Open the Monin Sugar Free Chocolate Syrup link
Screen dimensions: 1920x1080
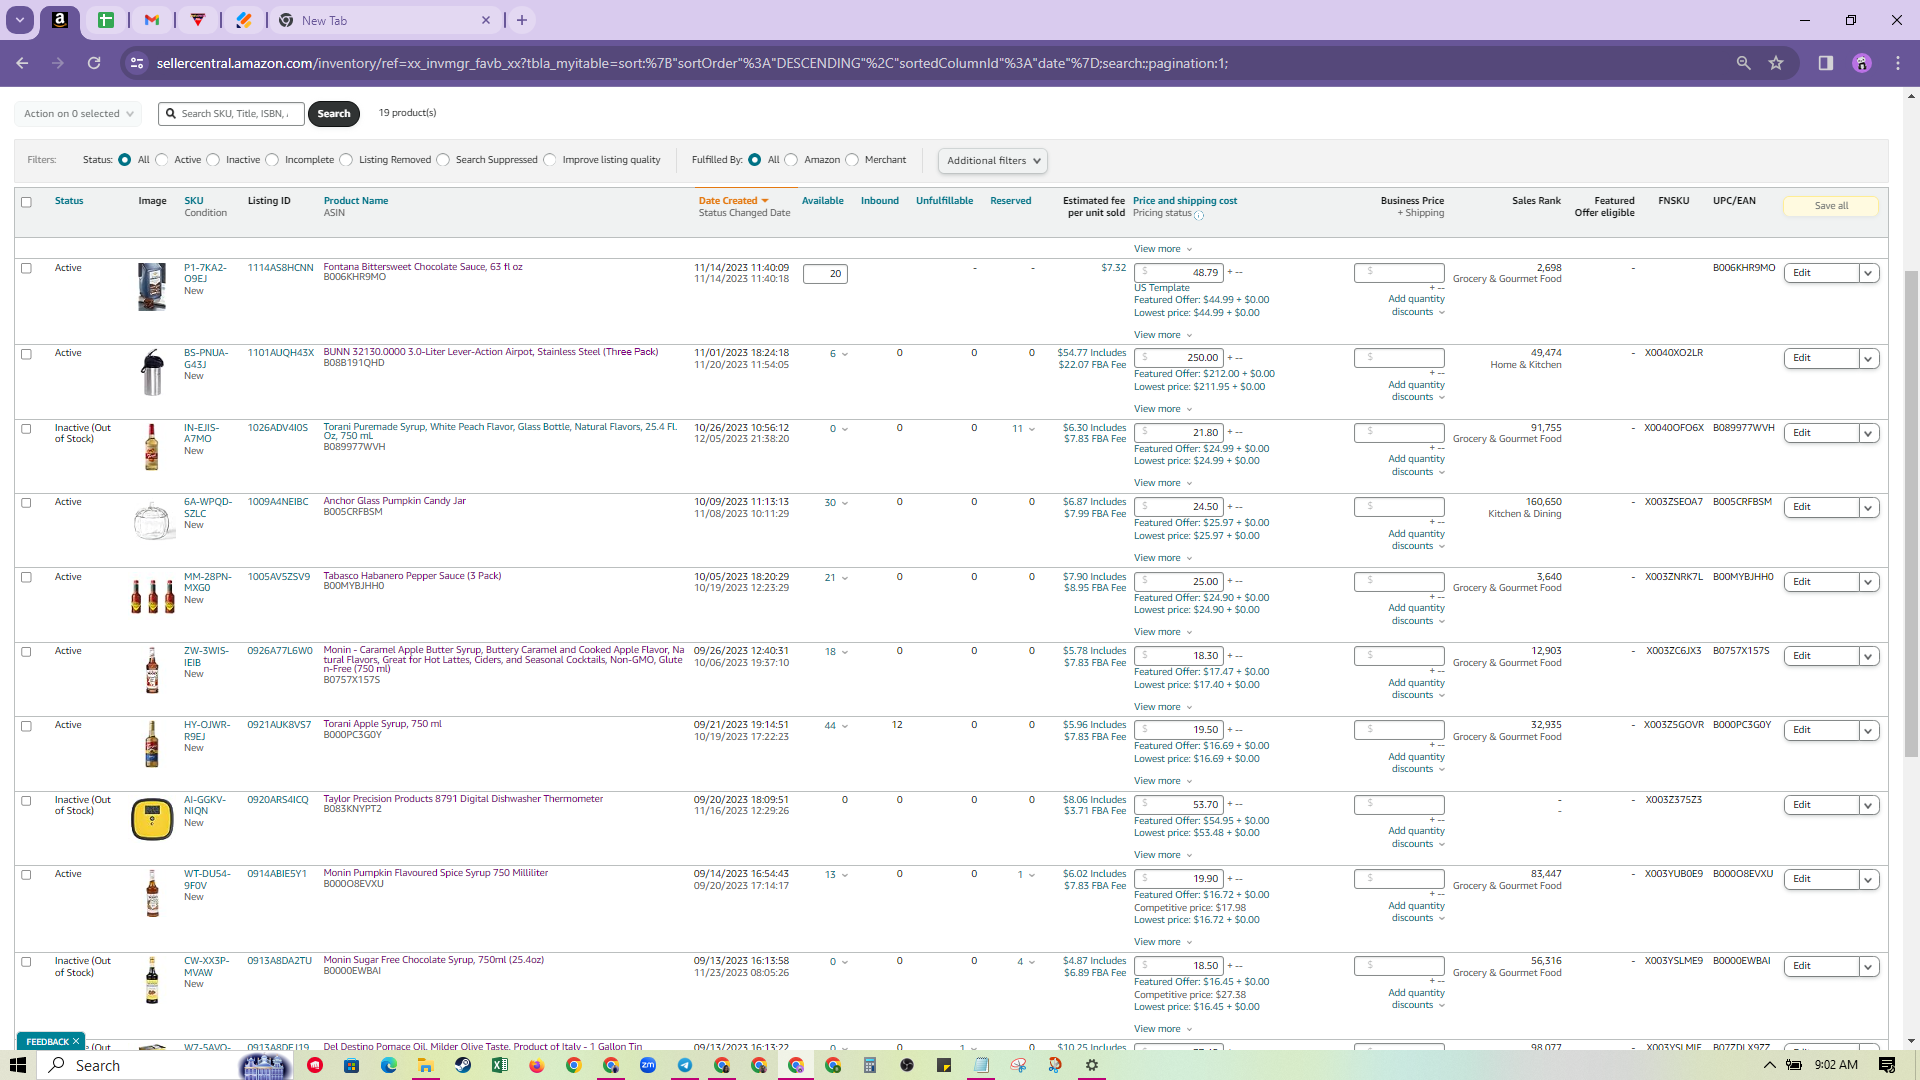point(434,960)
